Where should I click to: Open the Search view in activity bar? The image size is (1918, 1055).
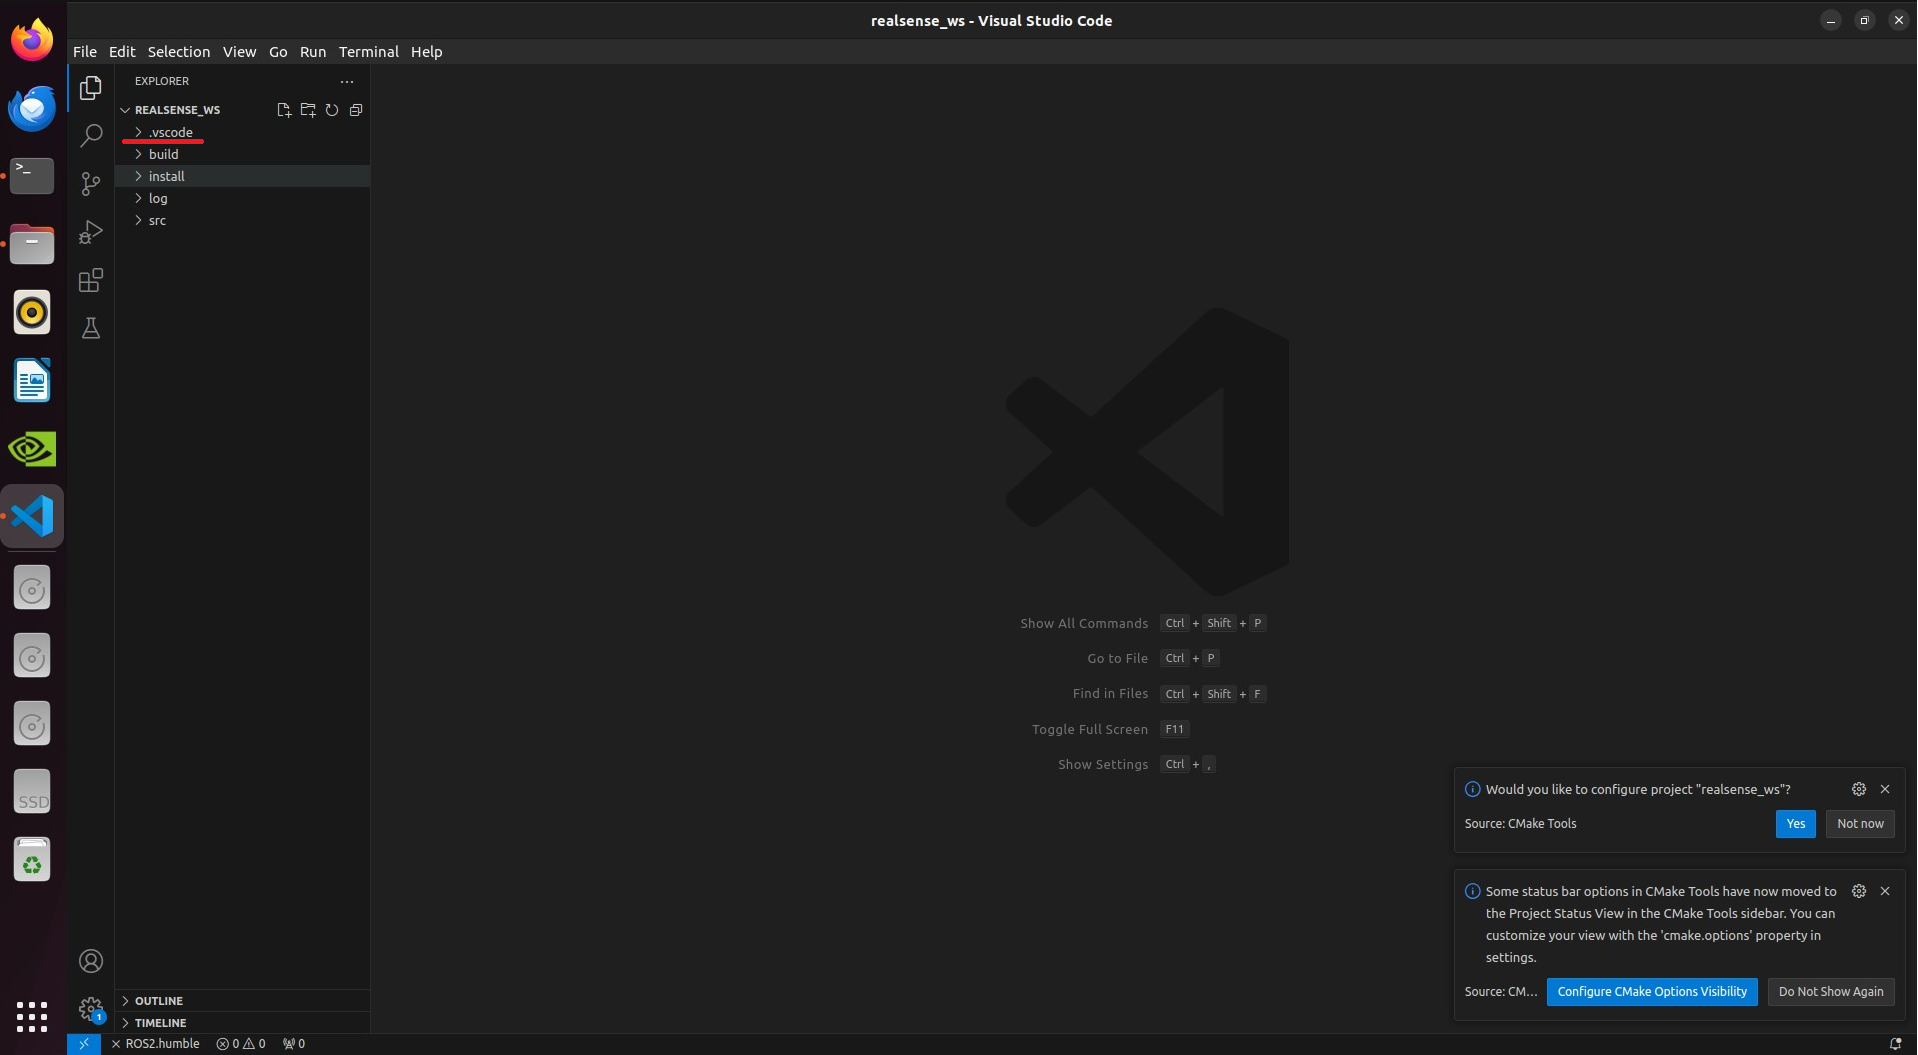click(x=91, y=135)
